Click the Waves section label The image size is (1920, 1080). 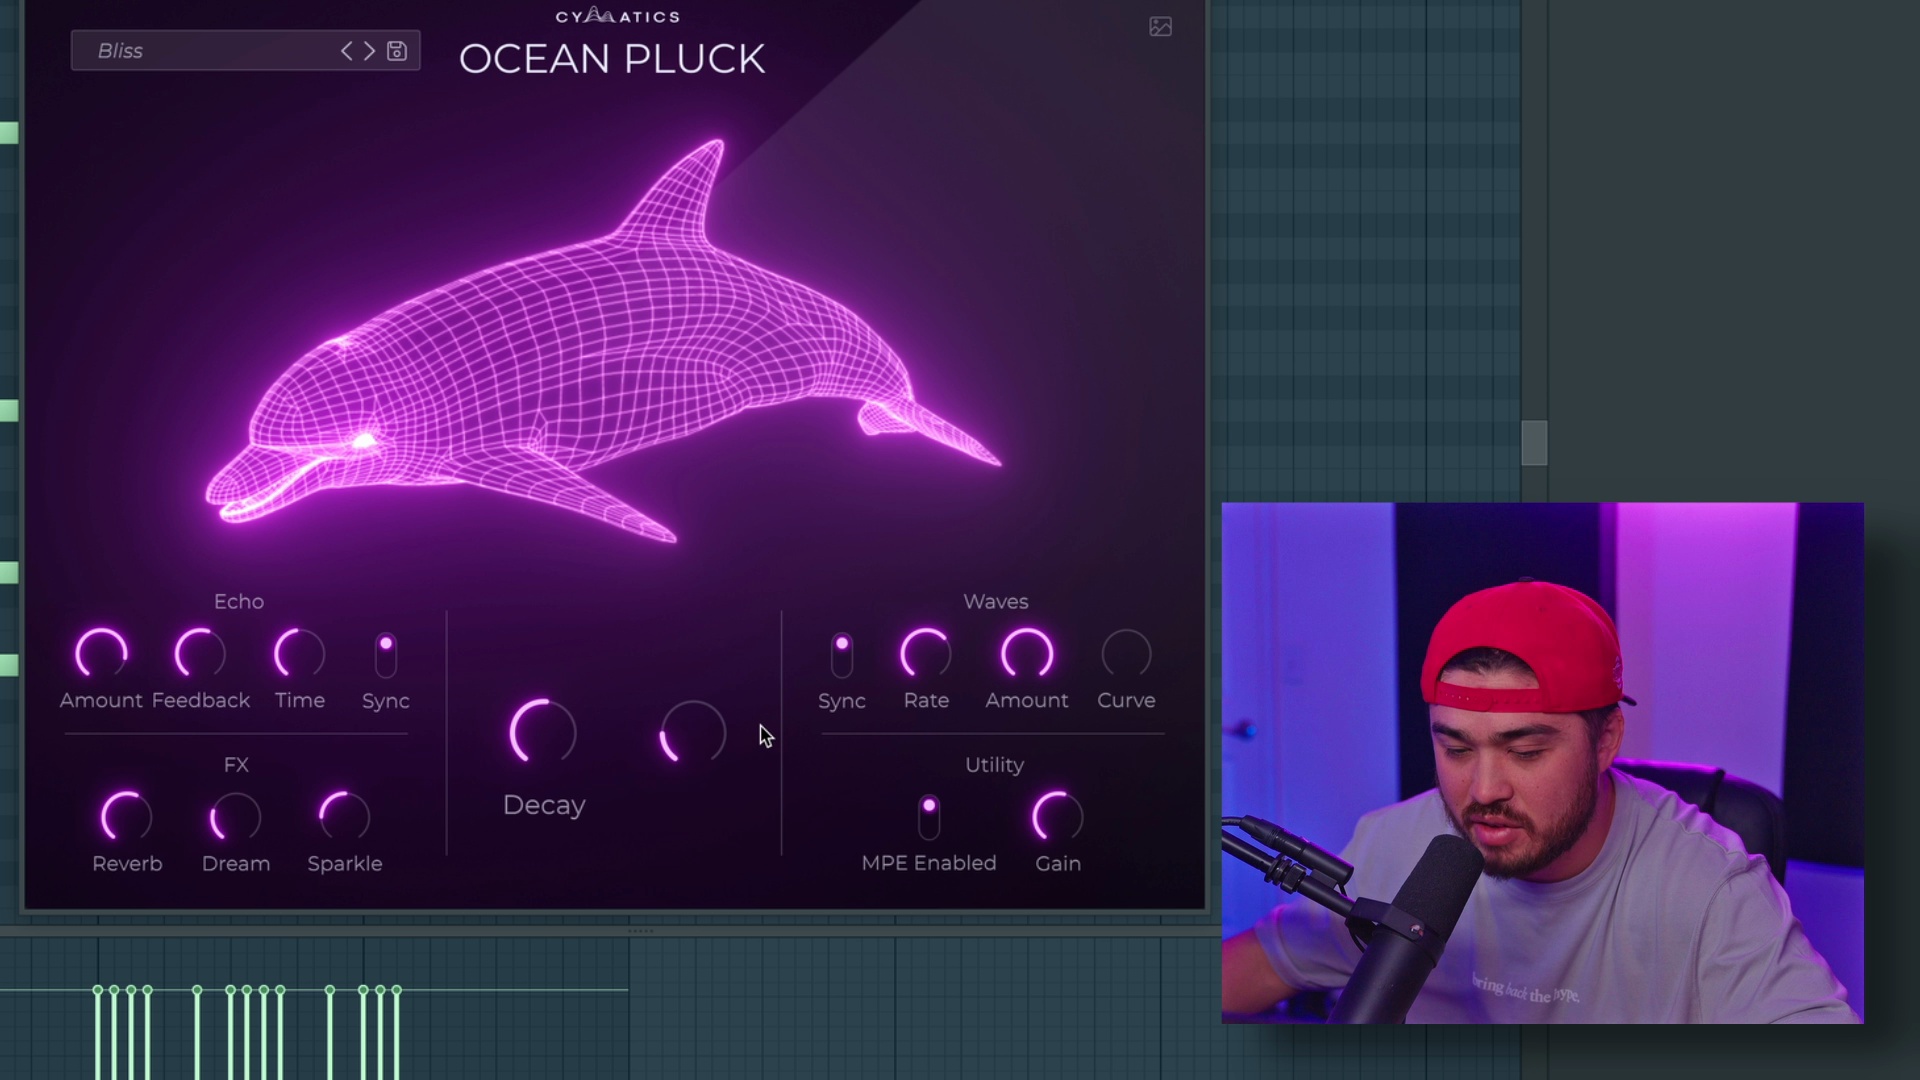click(995, 601)
